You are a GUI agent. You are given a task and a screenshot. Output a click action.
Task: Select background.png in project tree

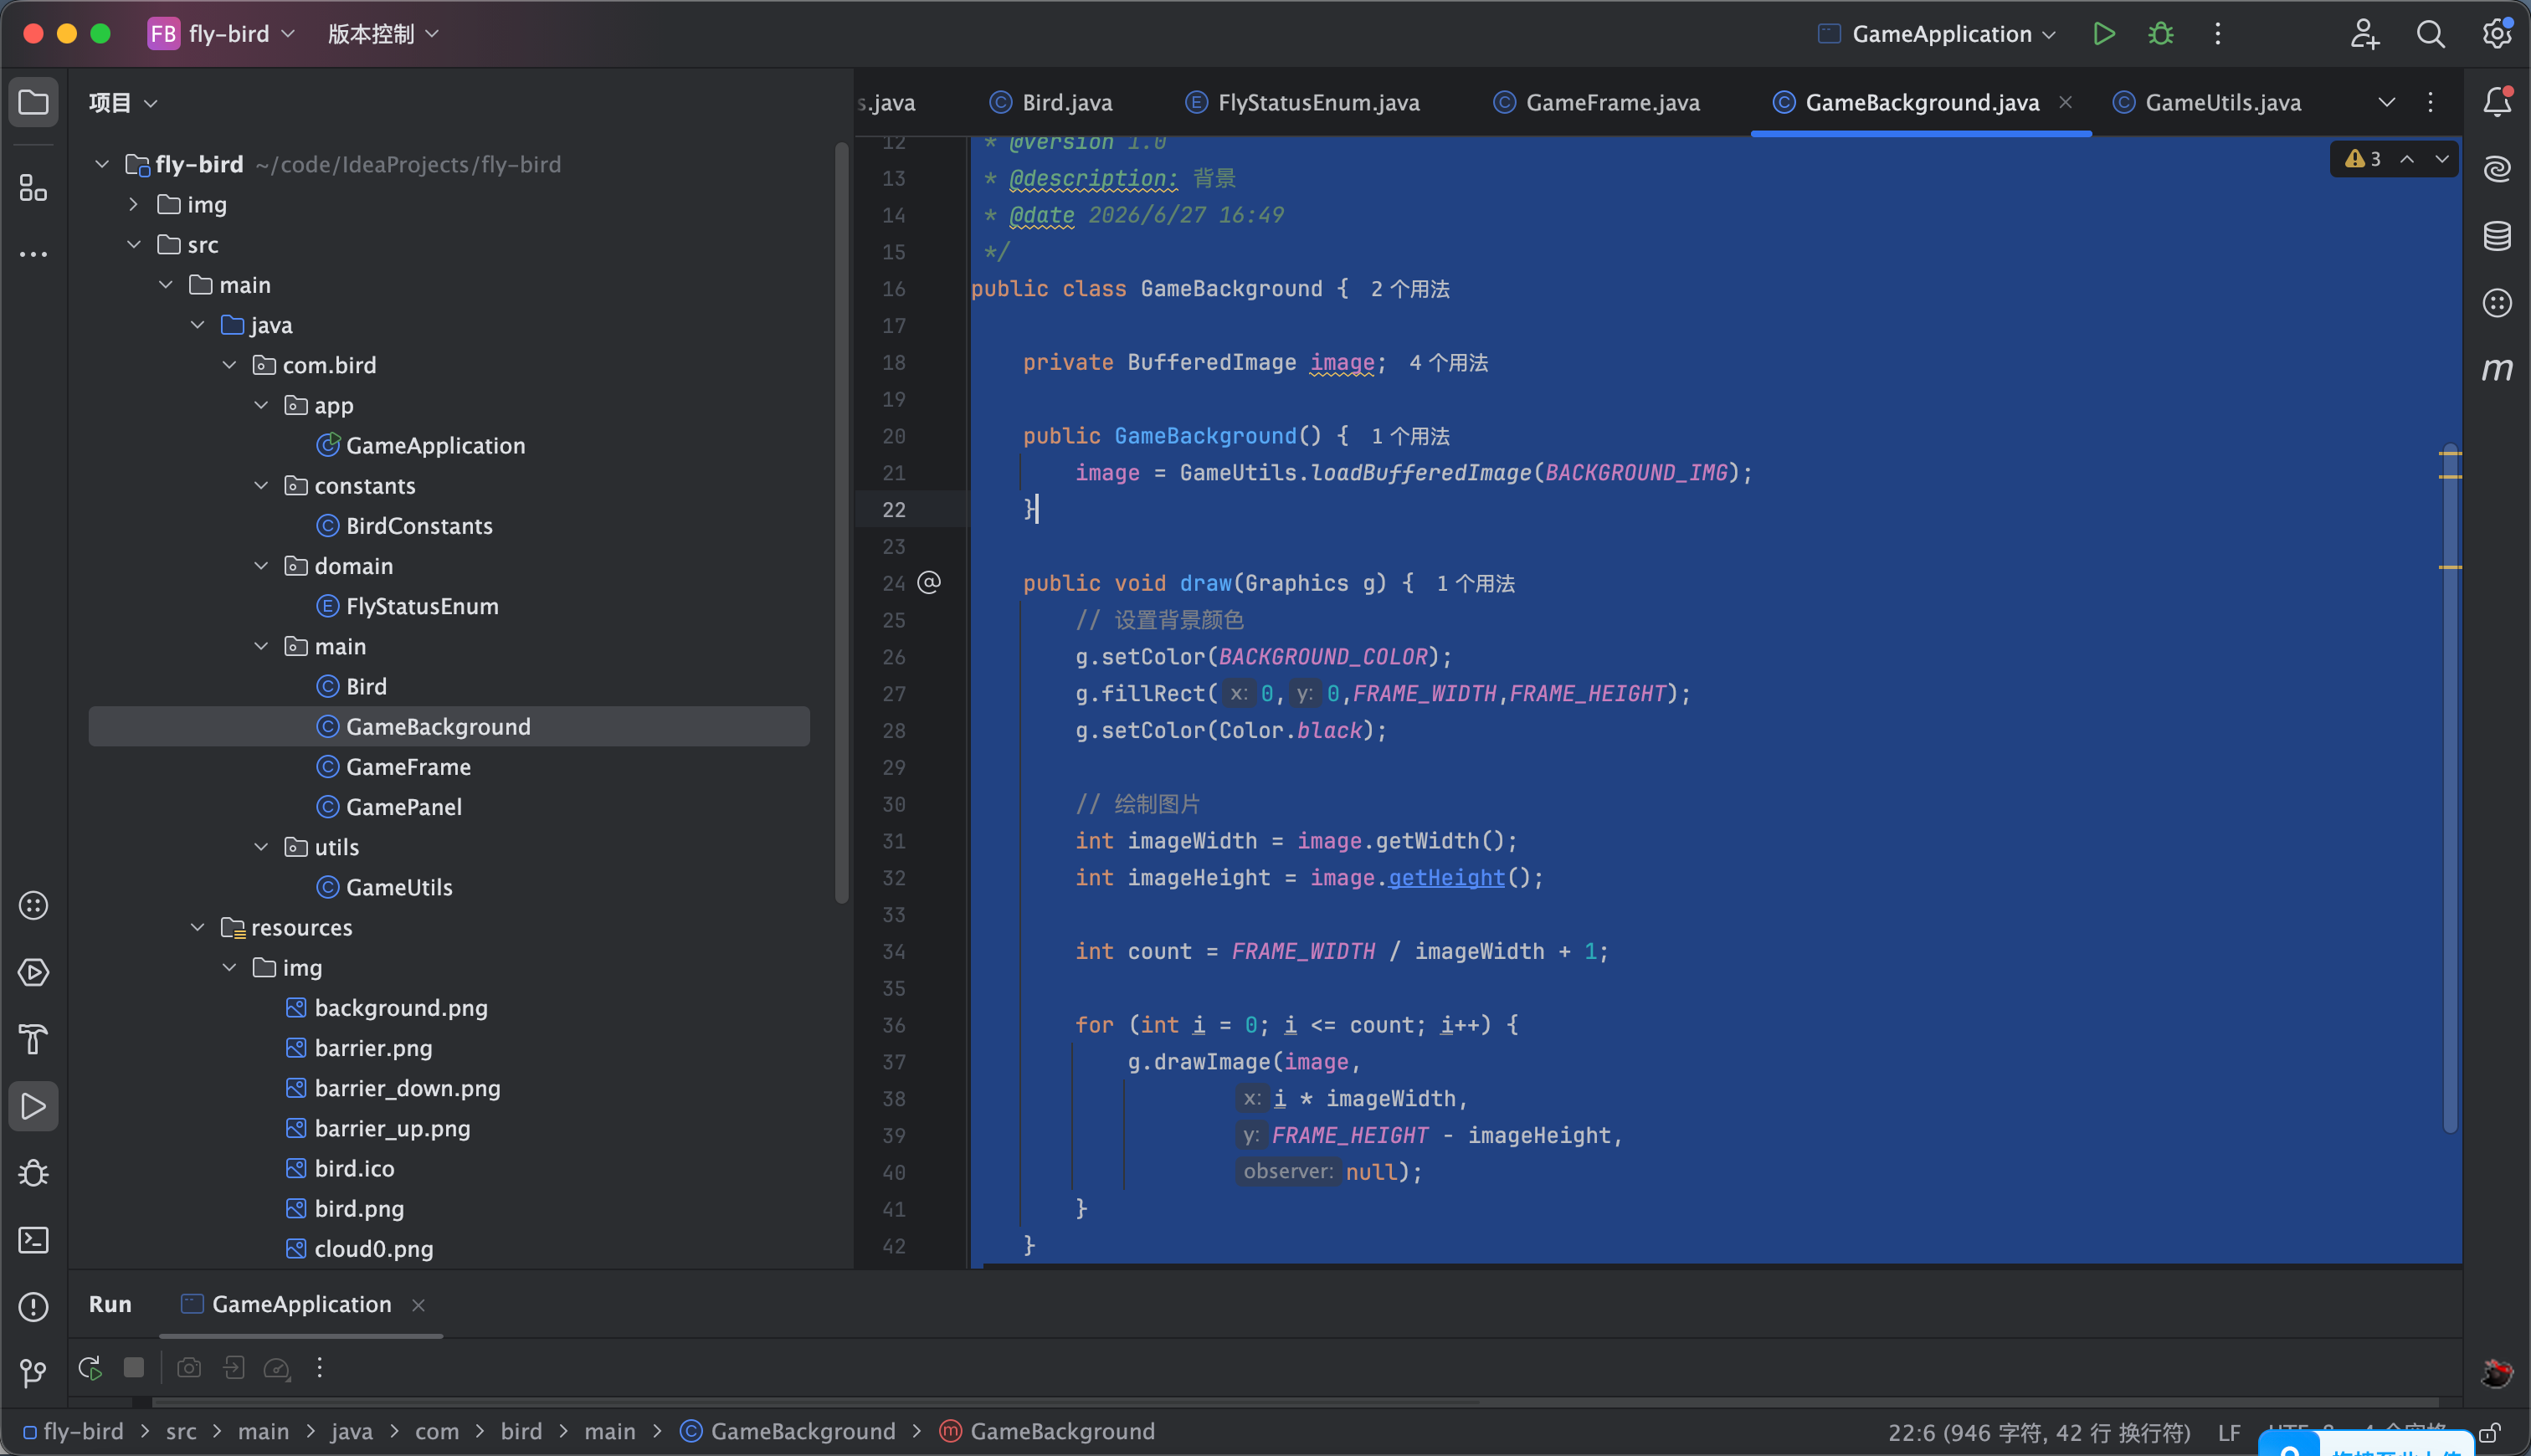coord(401,1008)
